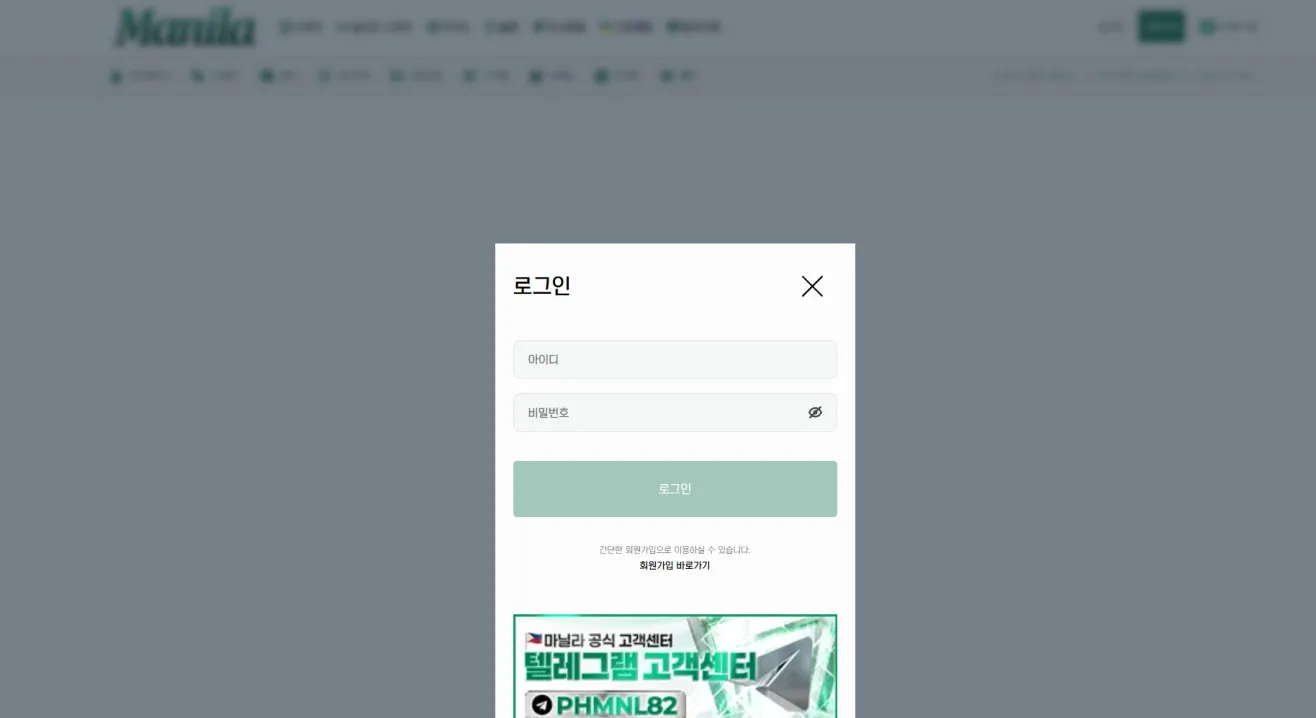This screenshot has height=718, width=1316.
Task: Click the 아이디 input field
Action: [x=675, y=359]
